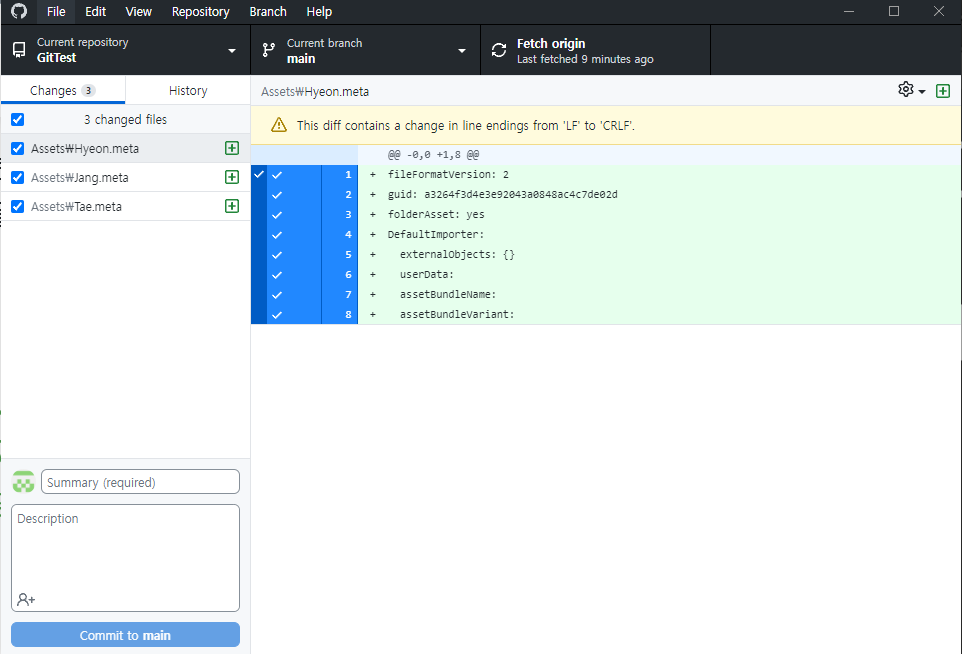Screen dimensions: 962x654
Task: Open the Repository menu
Action: point(201,12)
